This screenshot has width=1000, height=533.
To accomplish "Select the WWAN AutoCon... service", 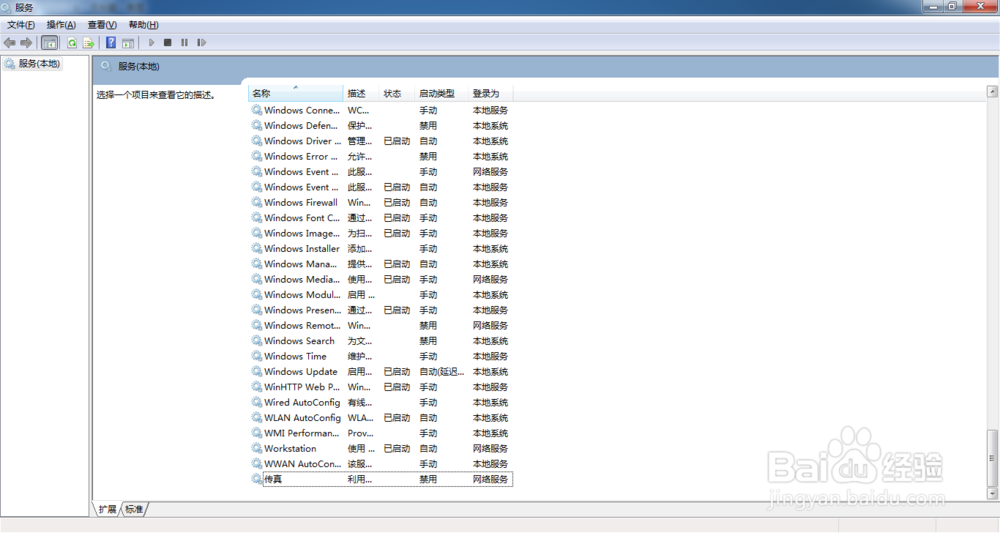I will [381, 464].
